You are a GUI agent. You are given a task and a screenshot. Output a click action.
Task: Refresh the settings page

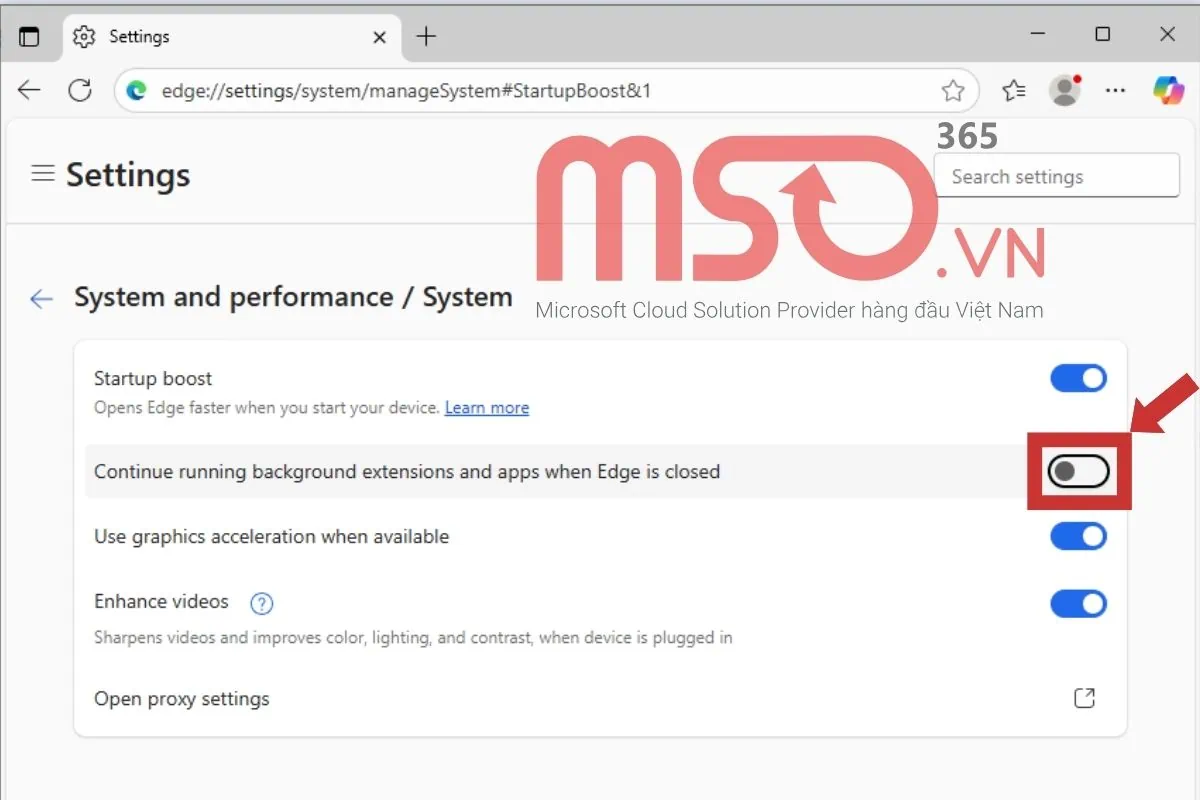point(80,90)
